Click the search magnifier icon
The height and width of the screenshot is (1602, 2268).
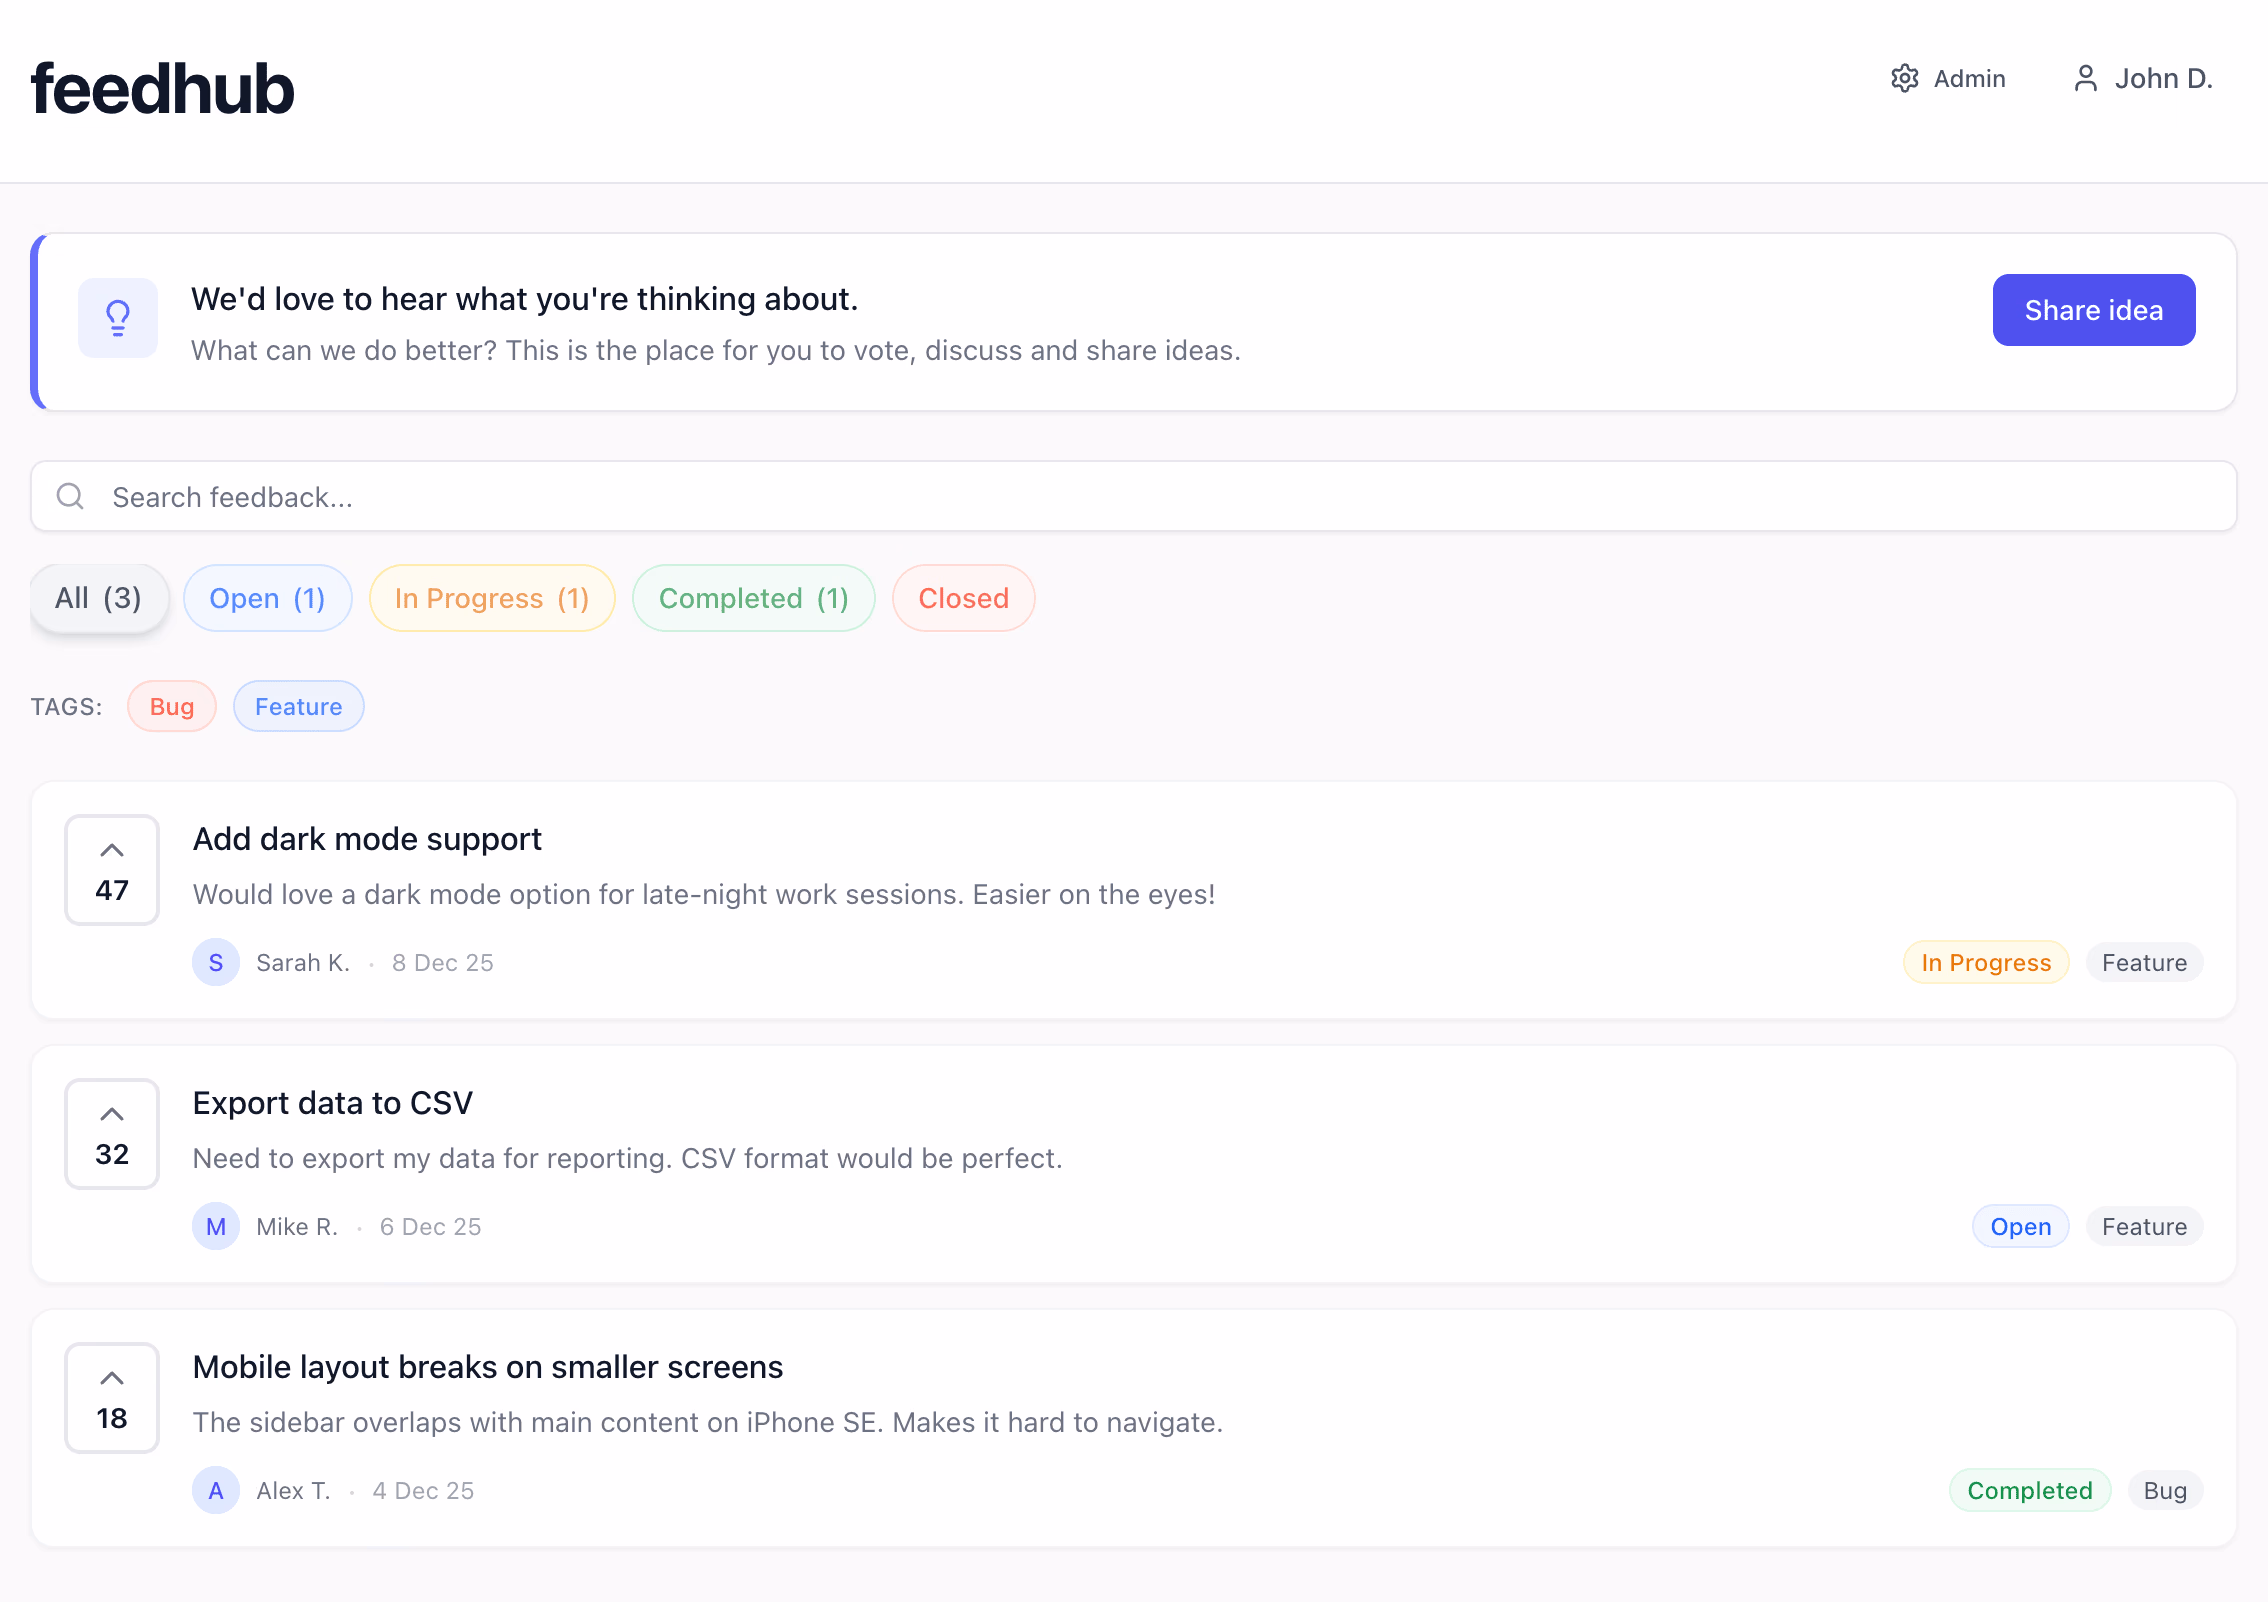(70, 496)
